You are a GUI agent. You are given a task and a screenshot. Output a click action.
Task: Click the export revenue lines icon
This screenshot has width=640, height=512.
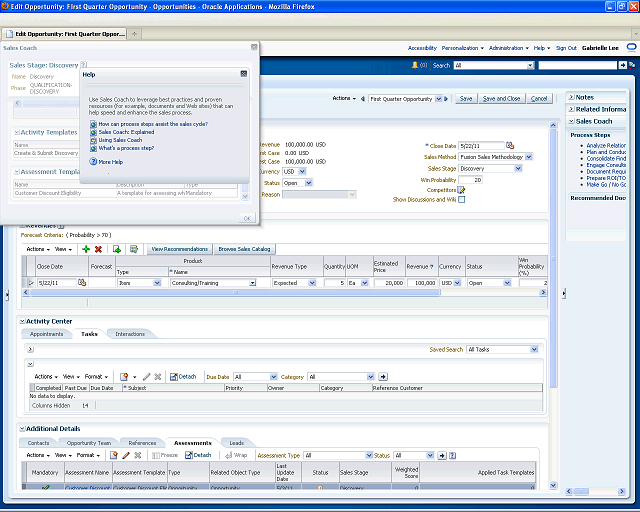coord(117,249)
